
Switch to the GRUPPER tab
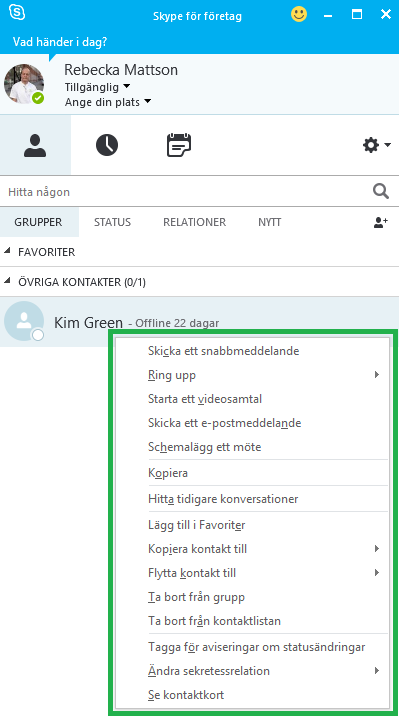tap(38, 222)
